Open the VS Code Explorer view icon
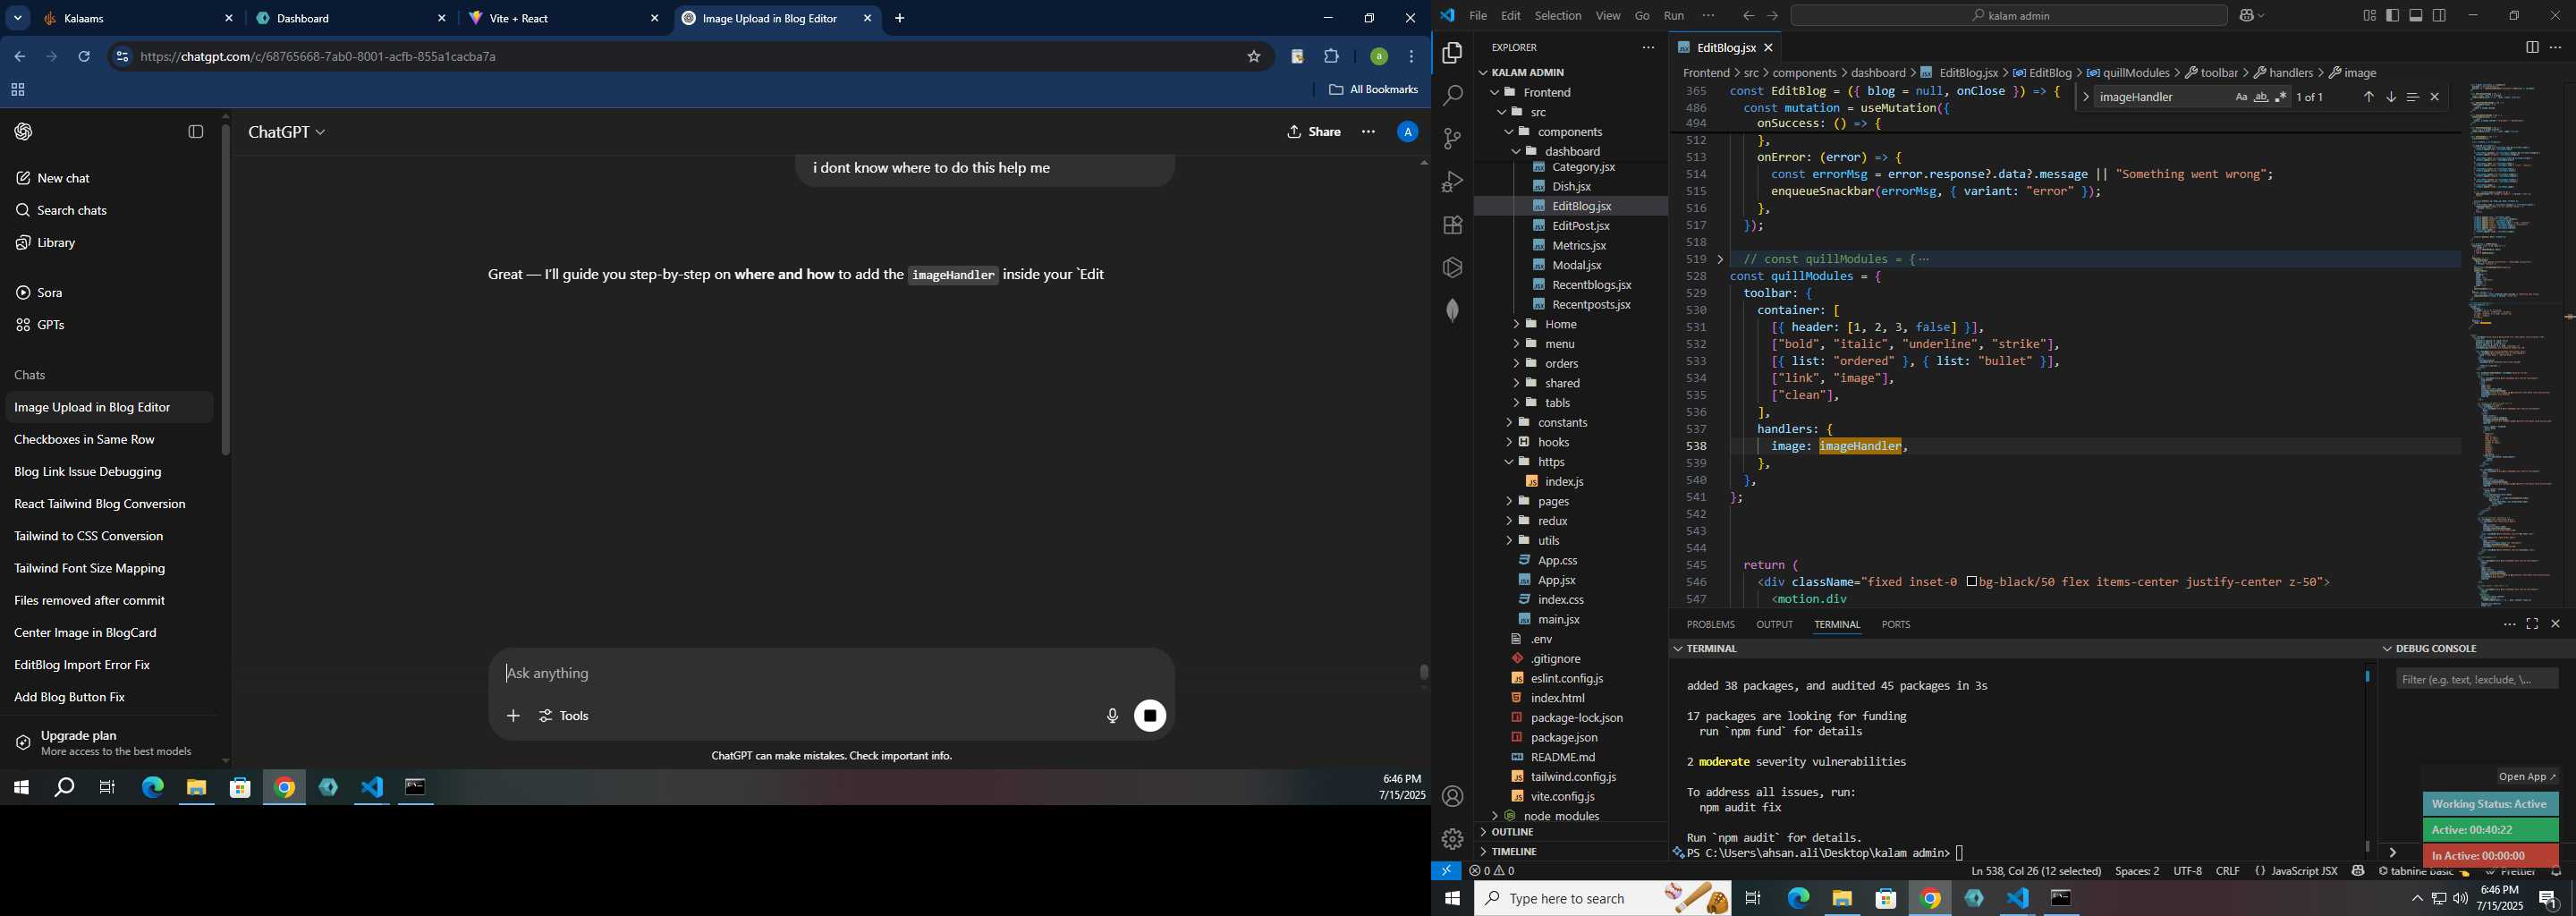This screenshot has width=2576, height=916. [1452, 53]
